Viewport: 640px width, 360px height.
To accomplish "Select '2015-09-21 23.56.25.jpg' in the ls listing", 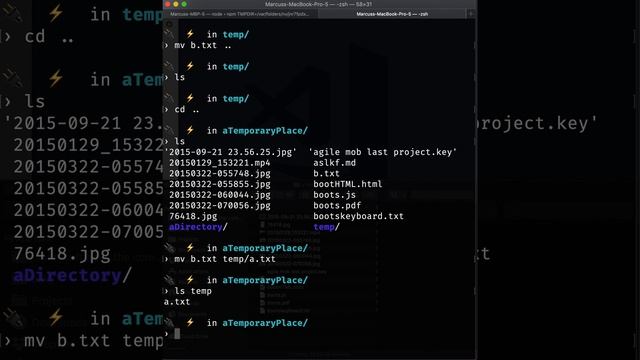I will point(231,152).
